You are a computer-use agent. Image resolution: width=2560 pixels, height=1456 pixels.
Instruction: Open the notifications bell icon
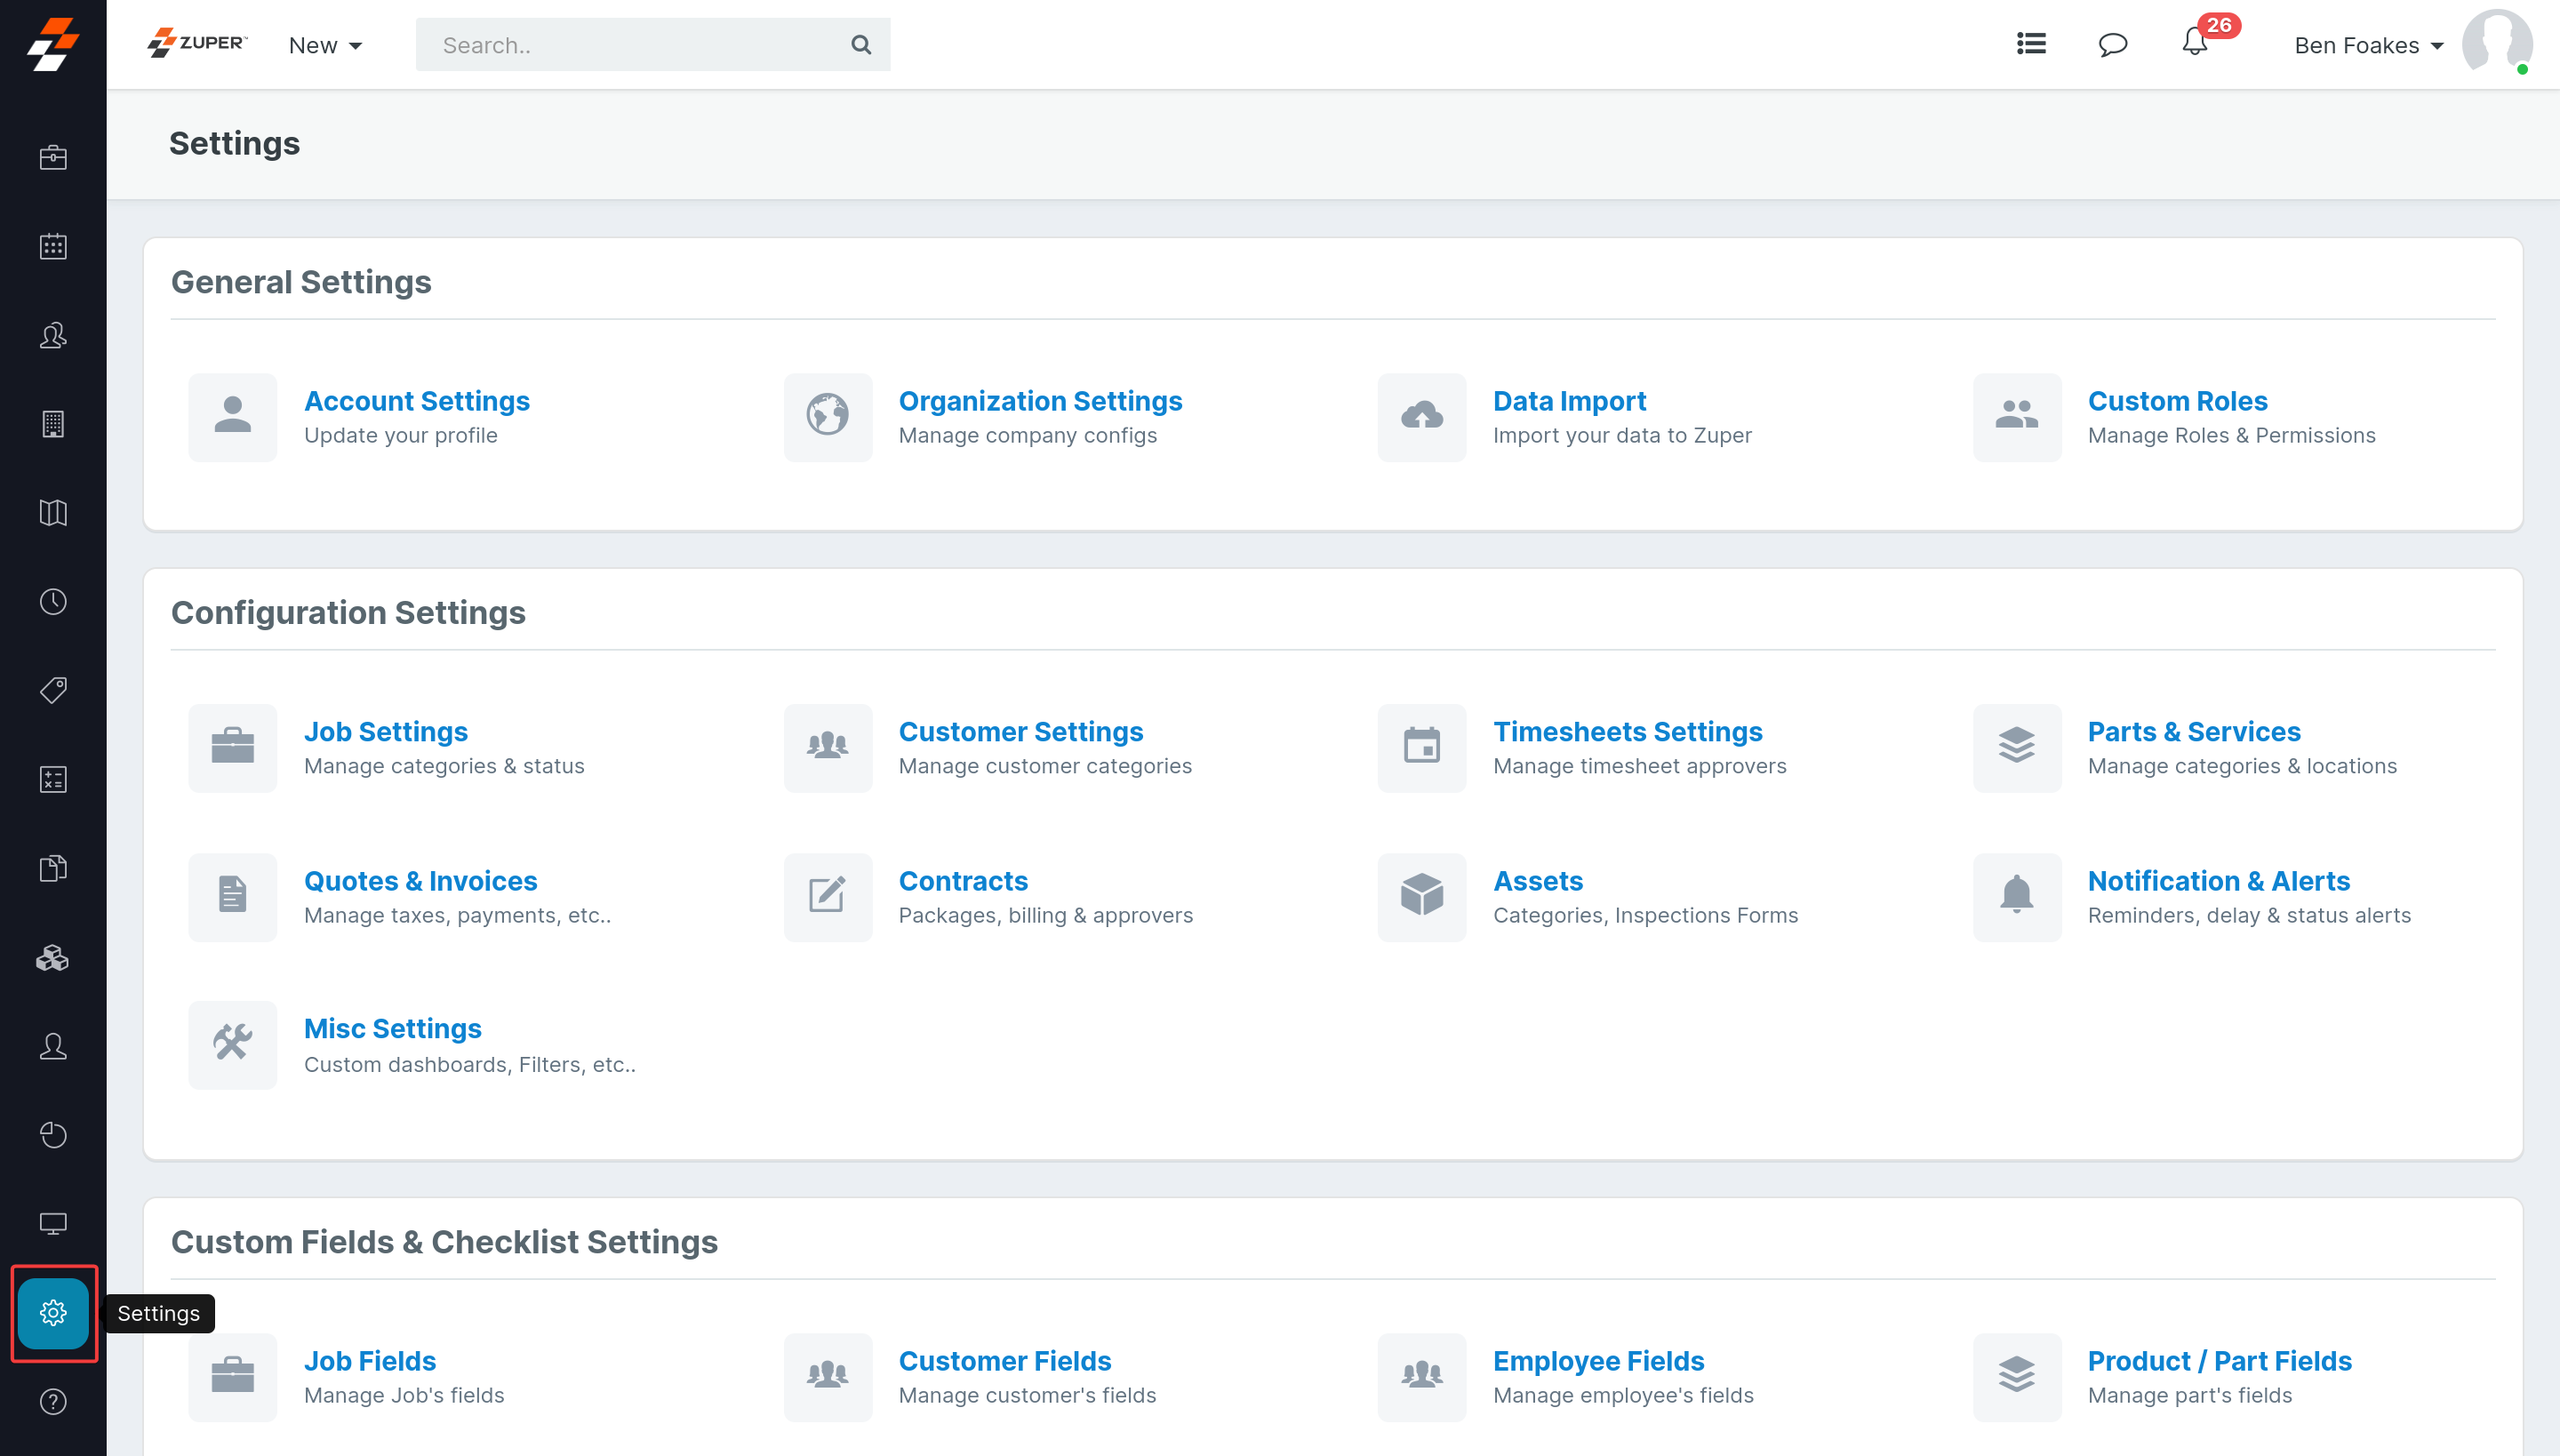coord(2194,43)
